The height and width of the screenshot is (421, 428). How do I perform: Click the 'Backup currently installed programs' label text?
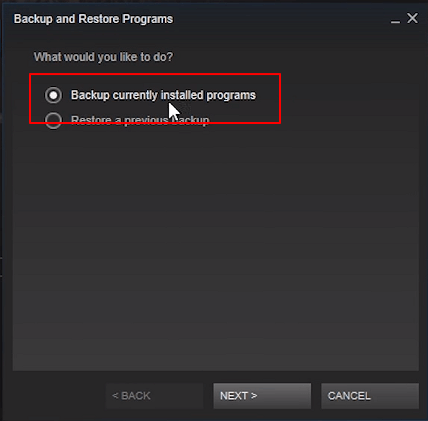tap(163, 95)
